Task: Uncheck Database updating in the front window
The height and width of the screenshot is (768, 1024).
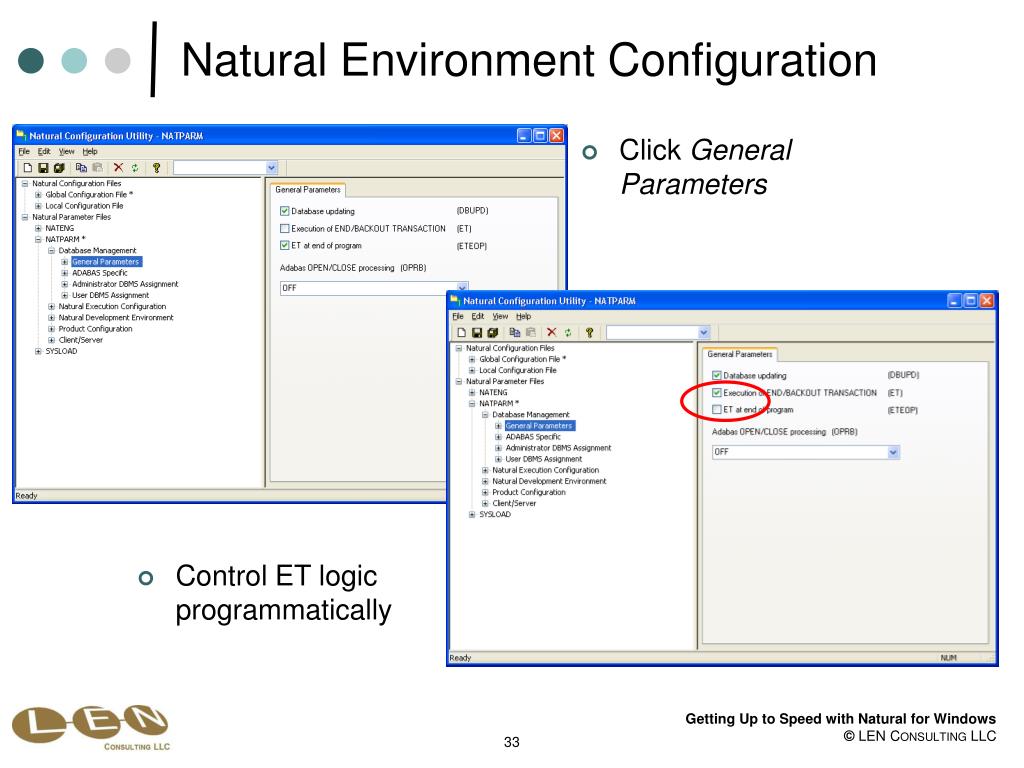Action: 716,376
